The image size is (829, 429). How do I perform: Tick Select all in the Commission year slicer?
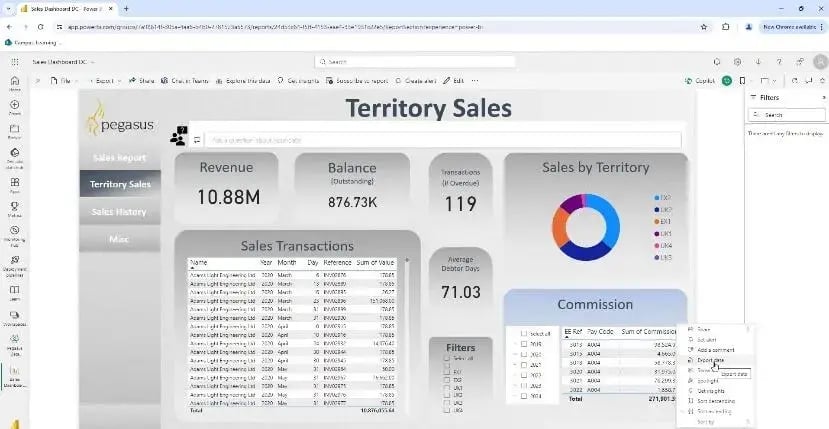(524, 334)
